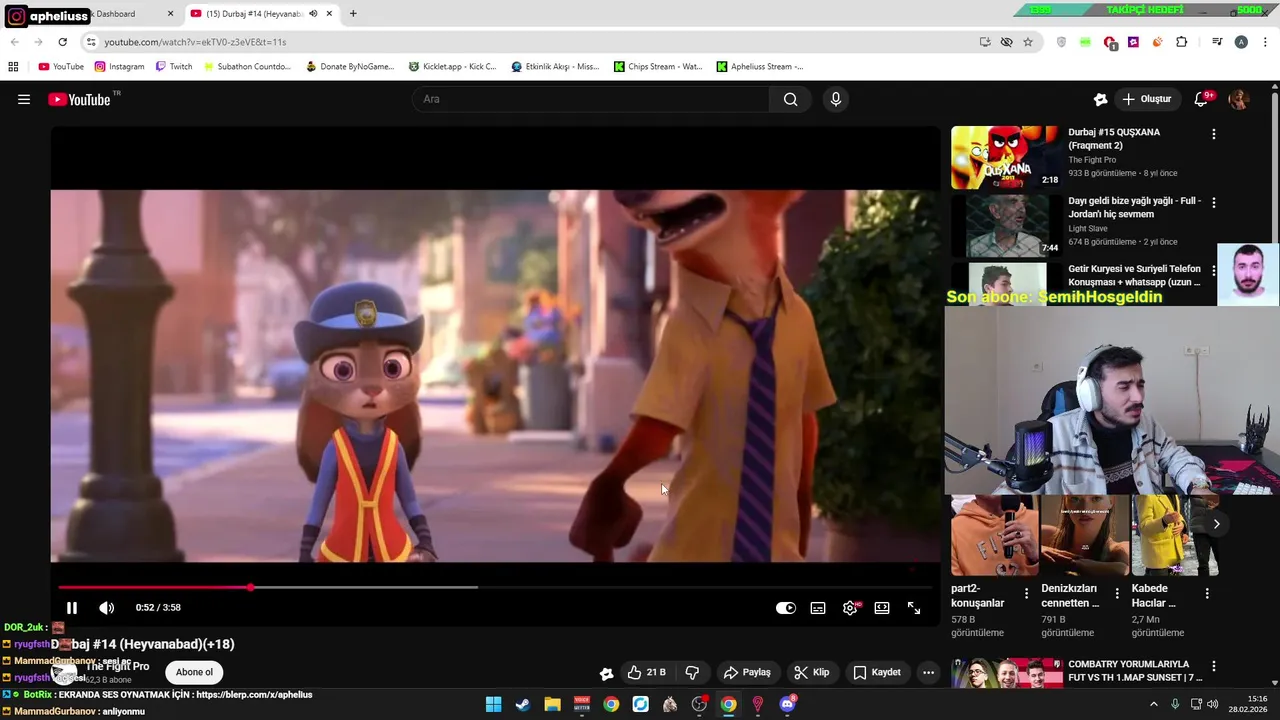Open the Dayı geldi bize yağlı thumbnail
The height and width of the screenshot is (720, 1280).
1006,226
